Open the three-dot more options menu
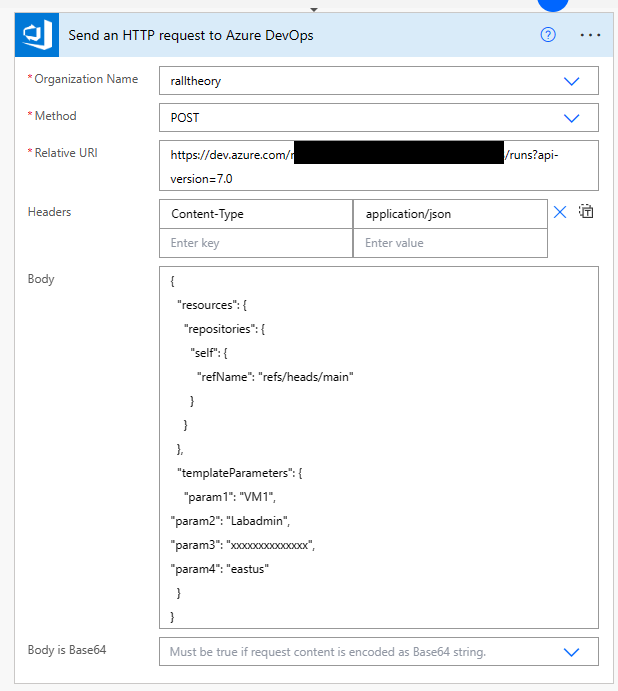This screenshot has height=691, width=618. coord(590,35)
